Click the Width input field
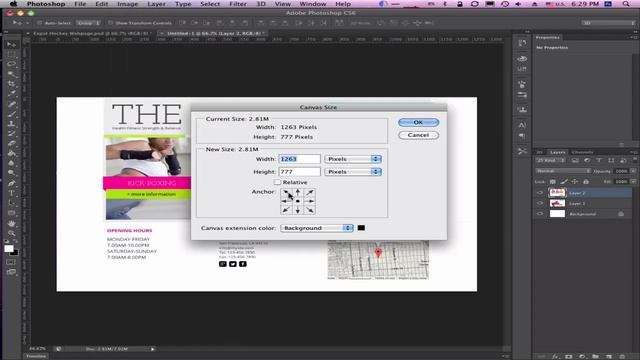The width and height of the screenshot is (640, 360). click(299, 159)
